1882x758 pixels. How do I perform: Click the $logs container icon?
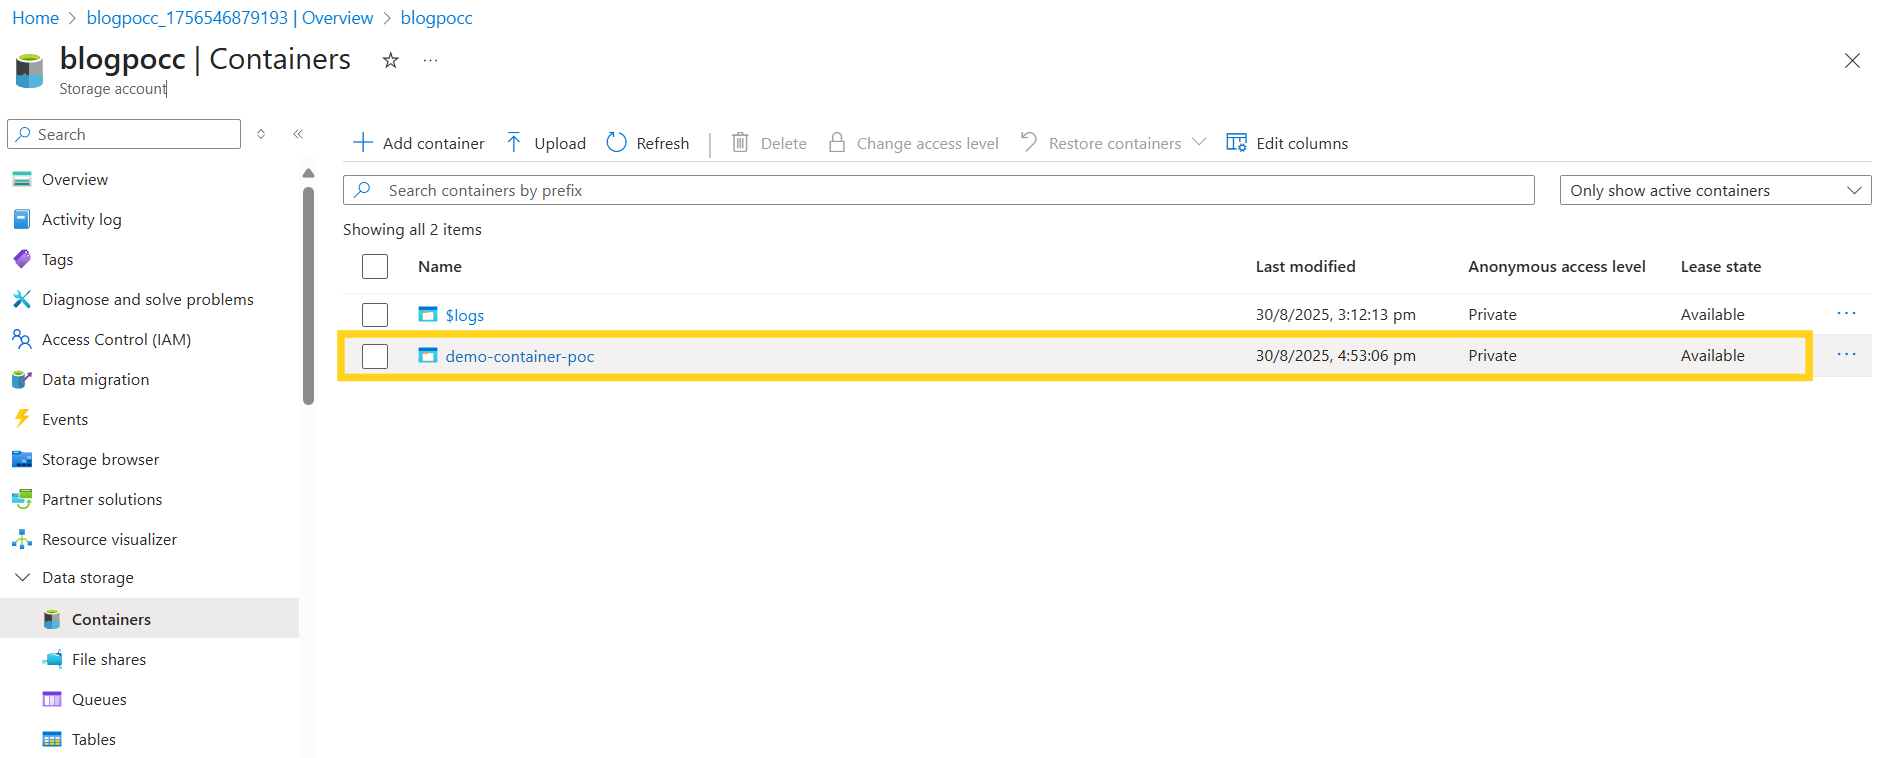[x=428, y=315]
